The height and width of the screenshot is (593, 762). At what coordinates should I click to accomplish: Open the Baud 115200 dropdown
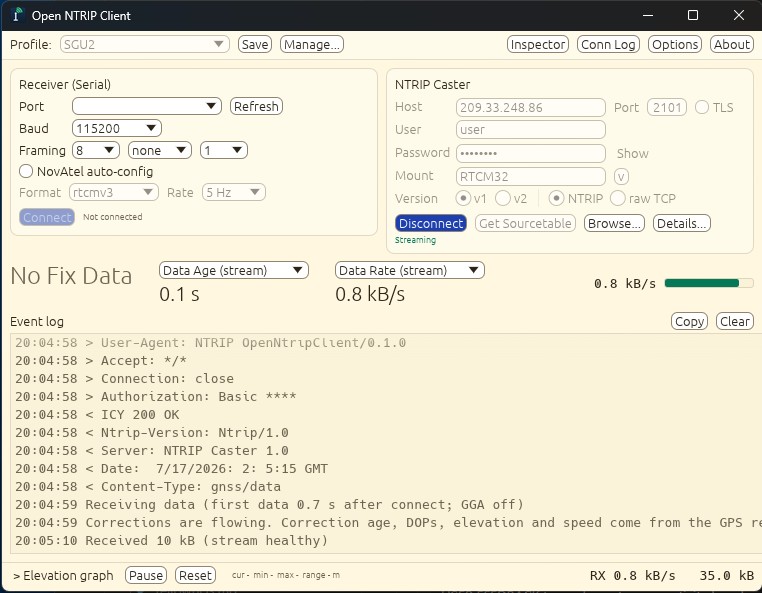tap(117, 128)
